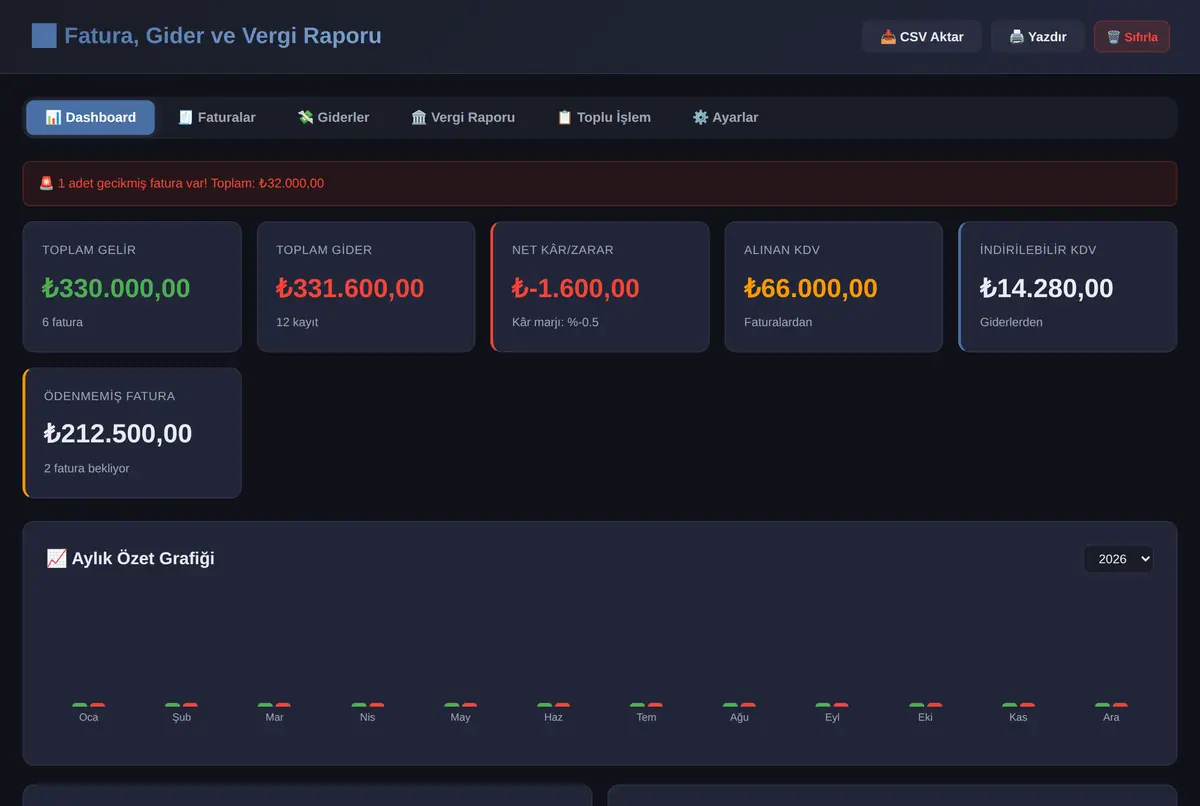Click the app logo icon beside the title
Screen dimensions: 1200x806
[x=44, y=36]
